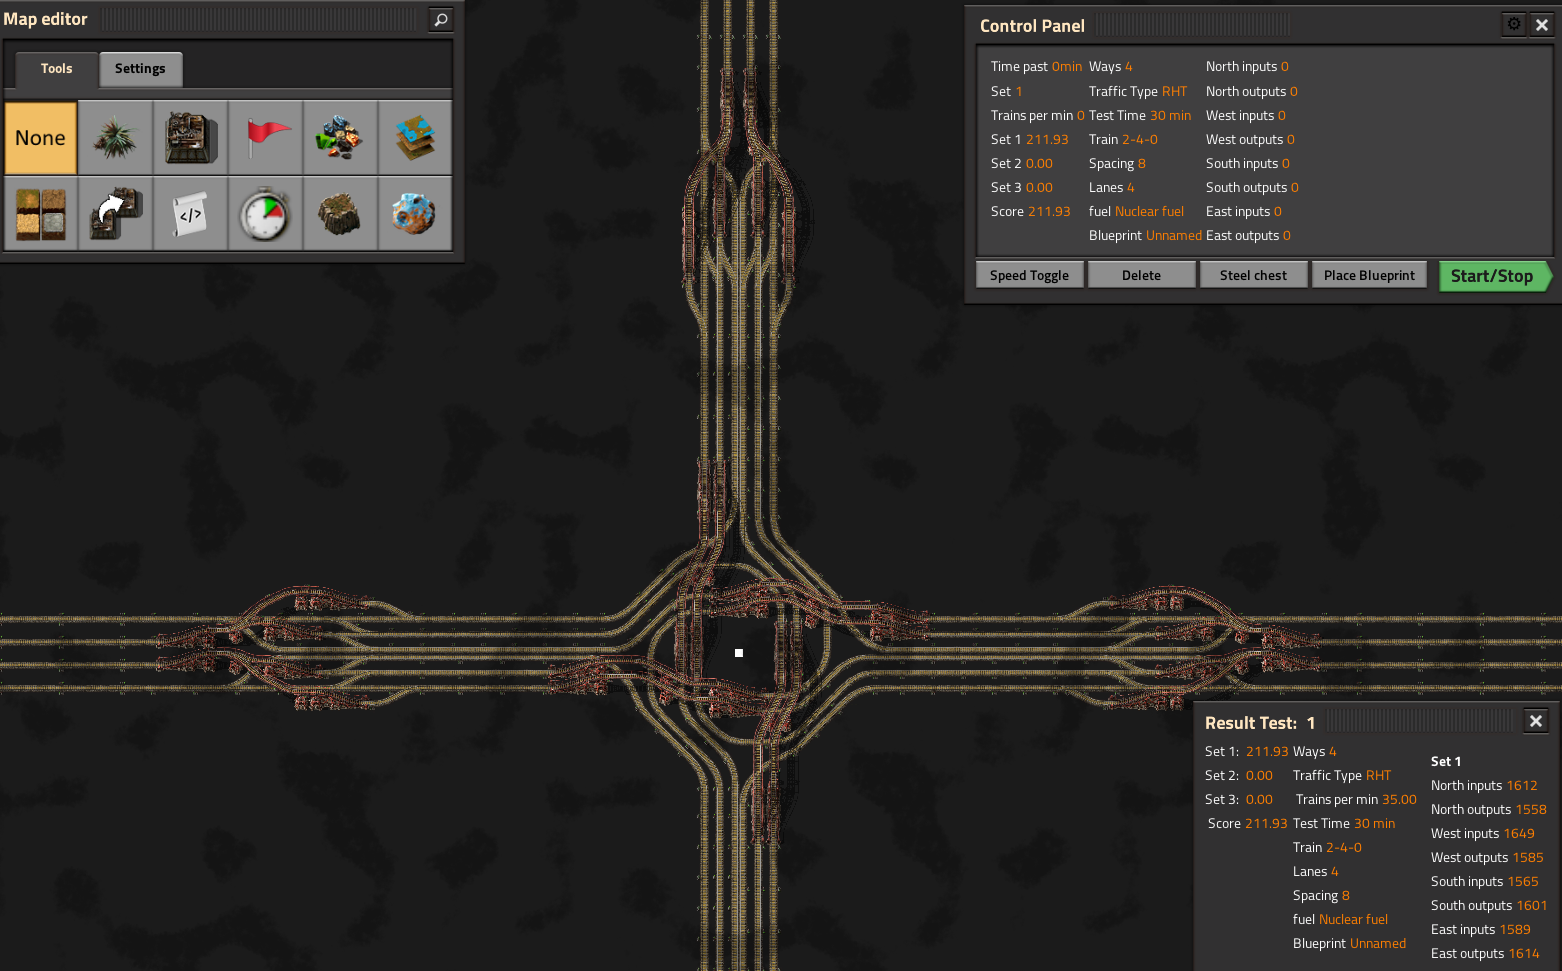Click North inputs 0 in Control Panel
The image size is (1562, 971).
(x=1247, y=67)
